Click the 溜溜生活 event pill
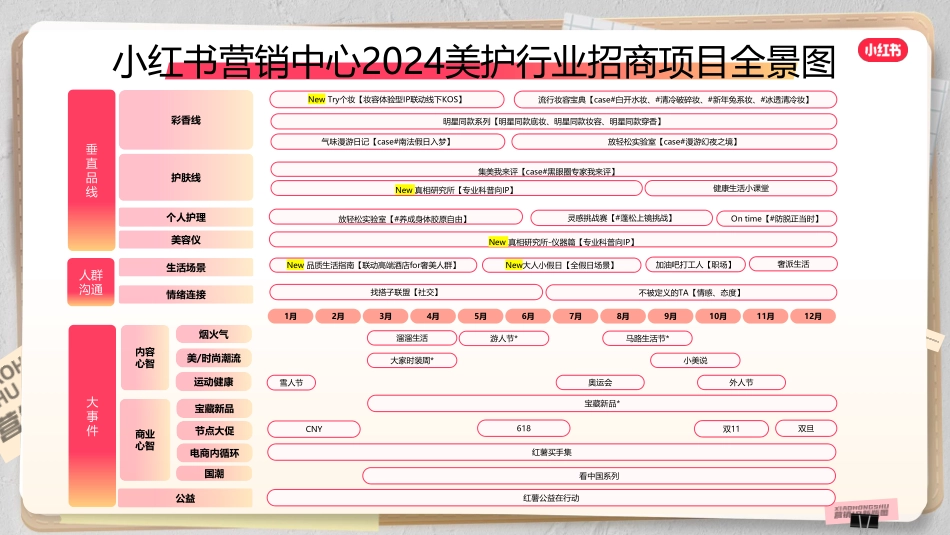Image resolution: width=950 pixels, height=535 pixels. pyautogui.click(x=412, y=338)
